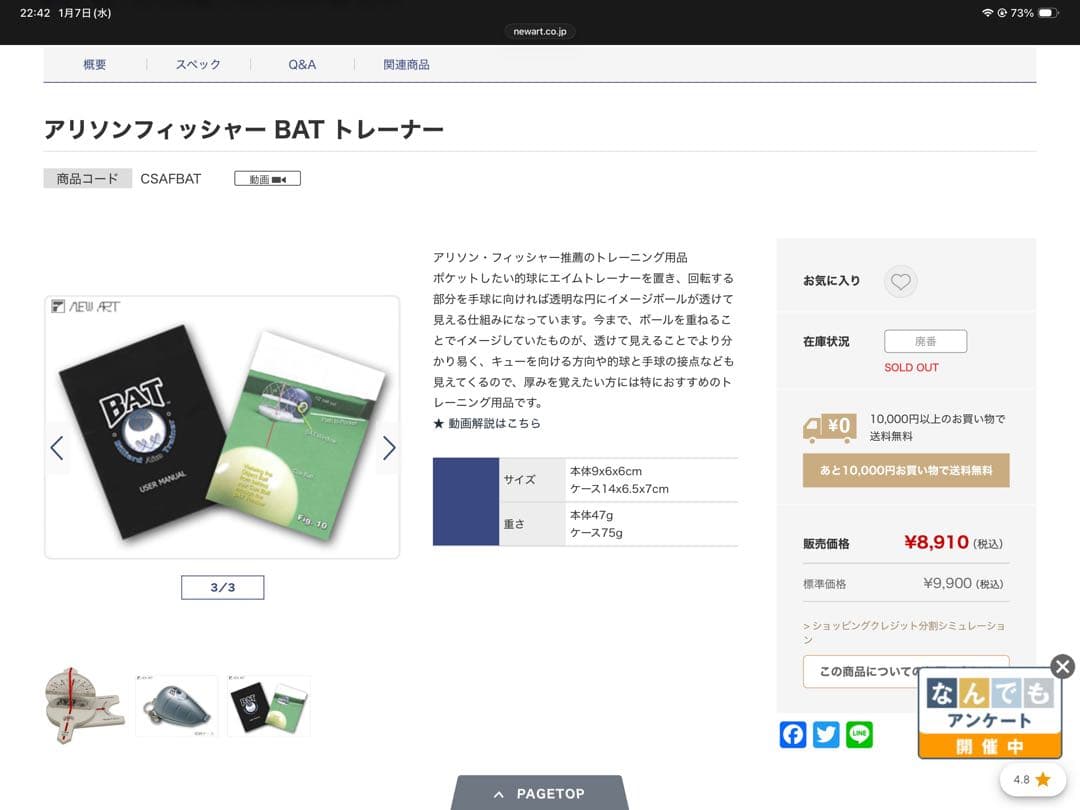This screenshot has width=1080, height=810.
Task: Select the grey case thumbnail
Action: point(176,706)
